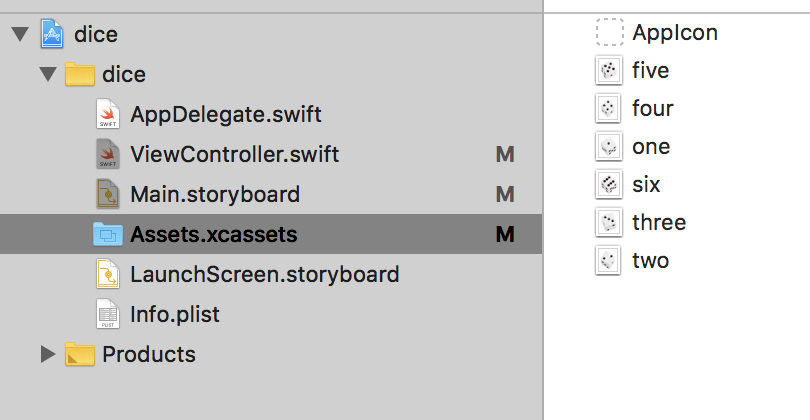Click the one dice thumbnail
Viewport: 810px width, 420px height.
click(607, 147)
